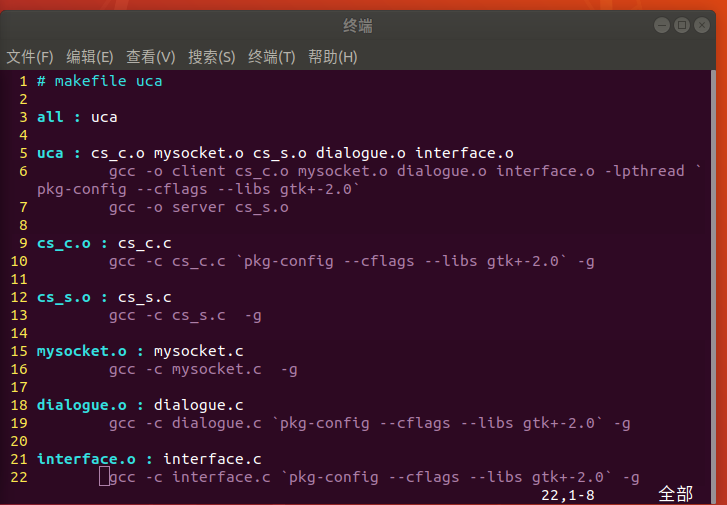Screen dimensions: 727x505
Task: Minimize the terminal window
Action: (662, 25)
